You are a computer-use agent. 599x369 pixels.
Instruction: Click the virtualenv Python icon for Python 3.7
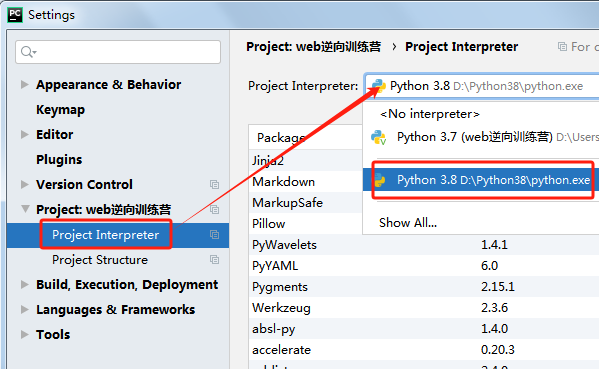[379, 137]
